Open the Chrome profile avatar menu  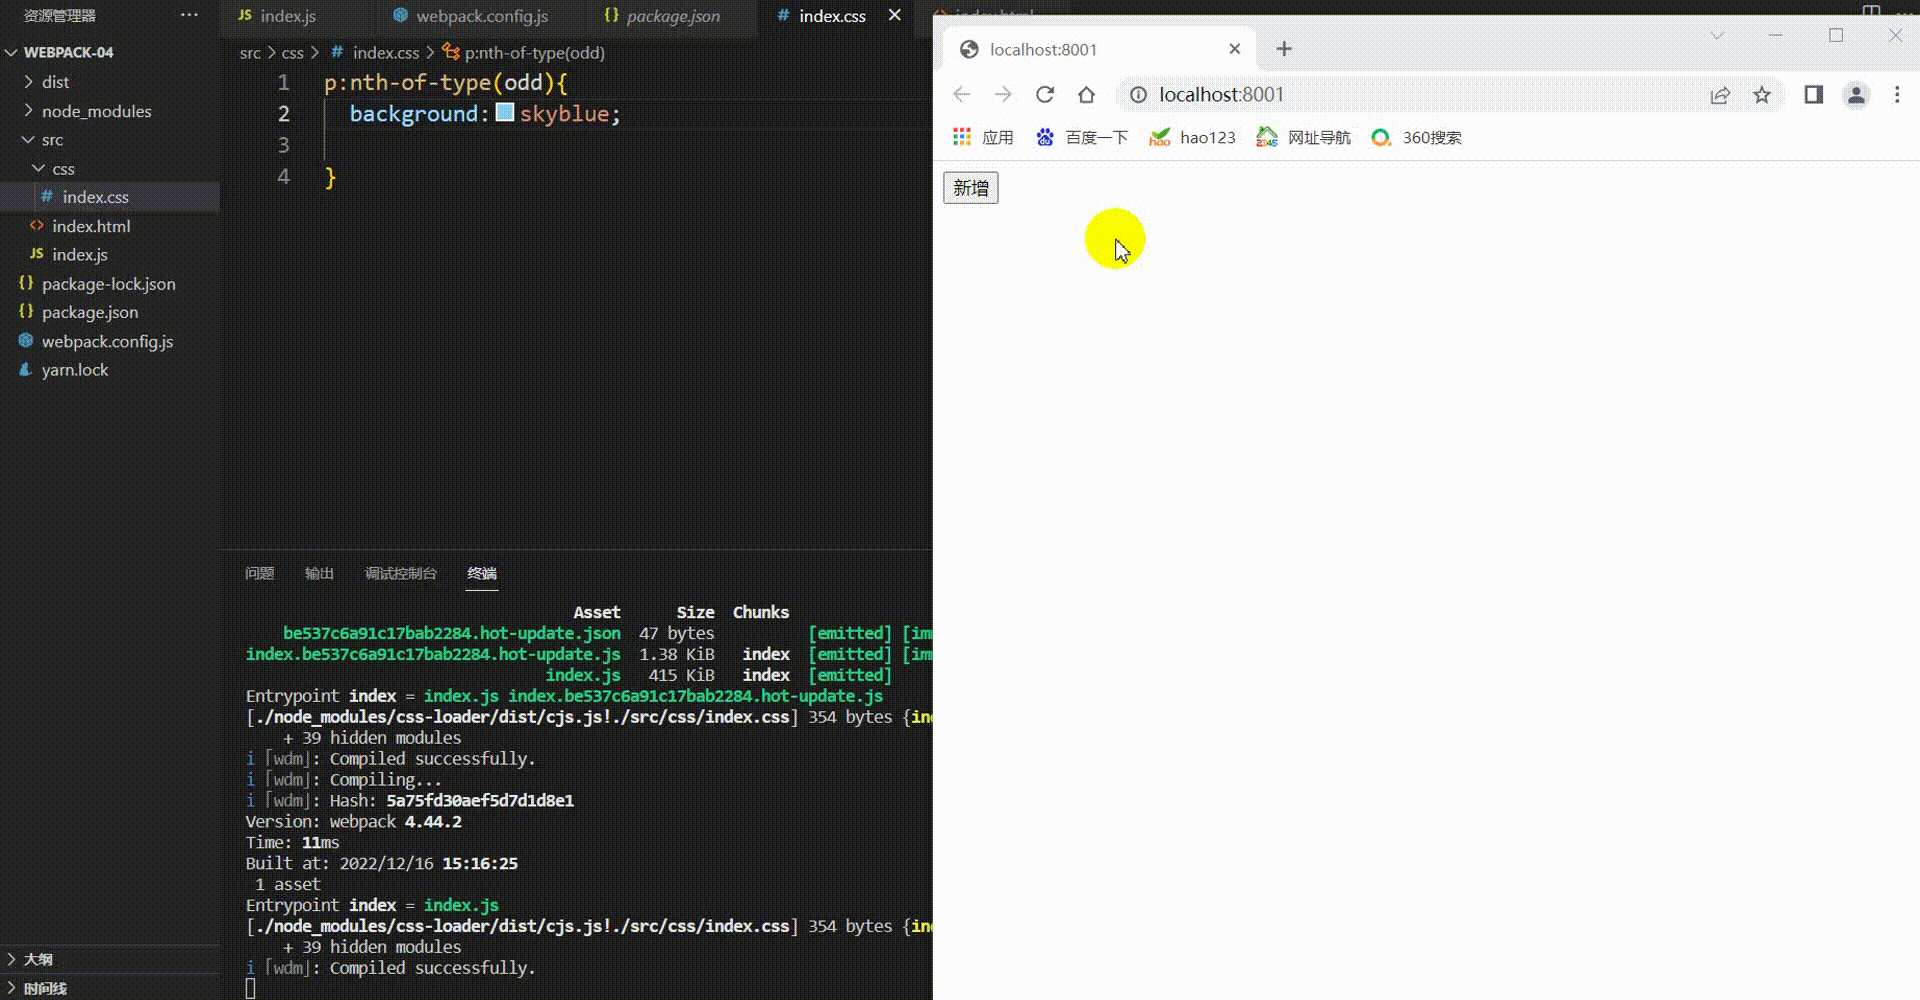[1856, 95]
